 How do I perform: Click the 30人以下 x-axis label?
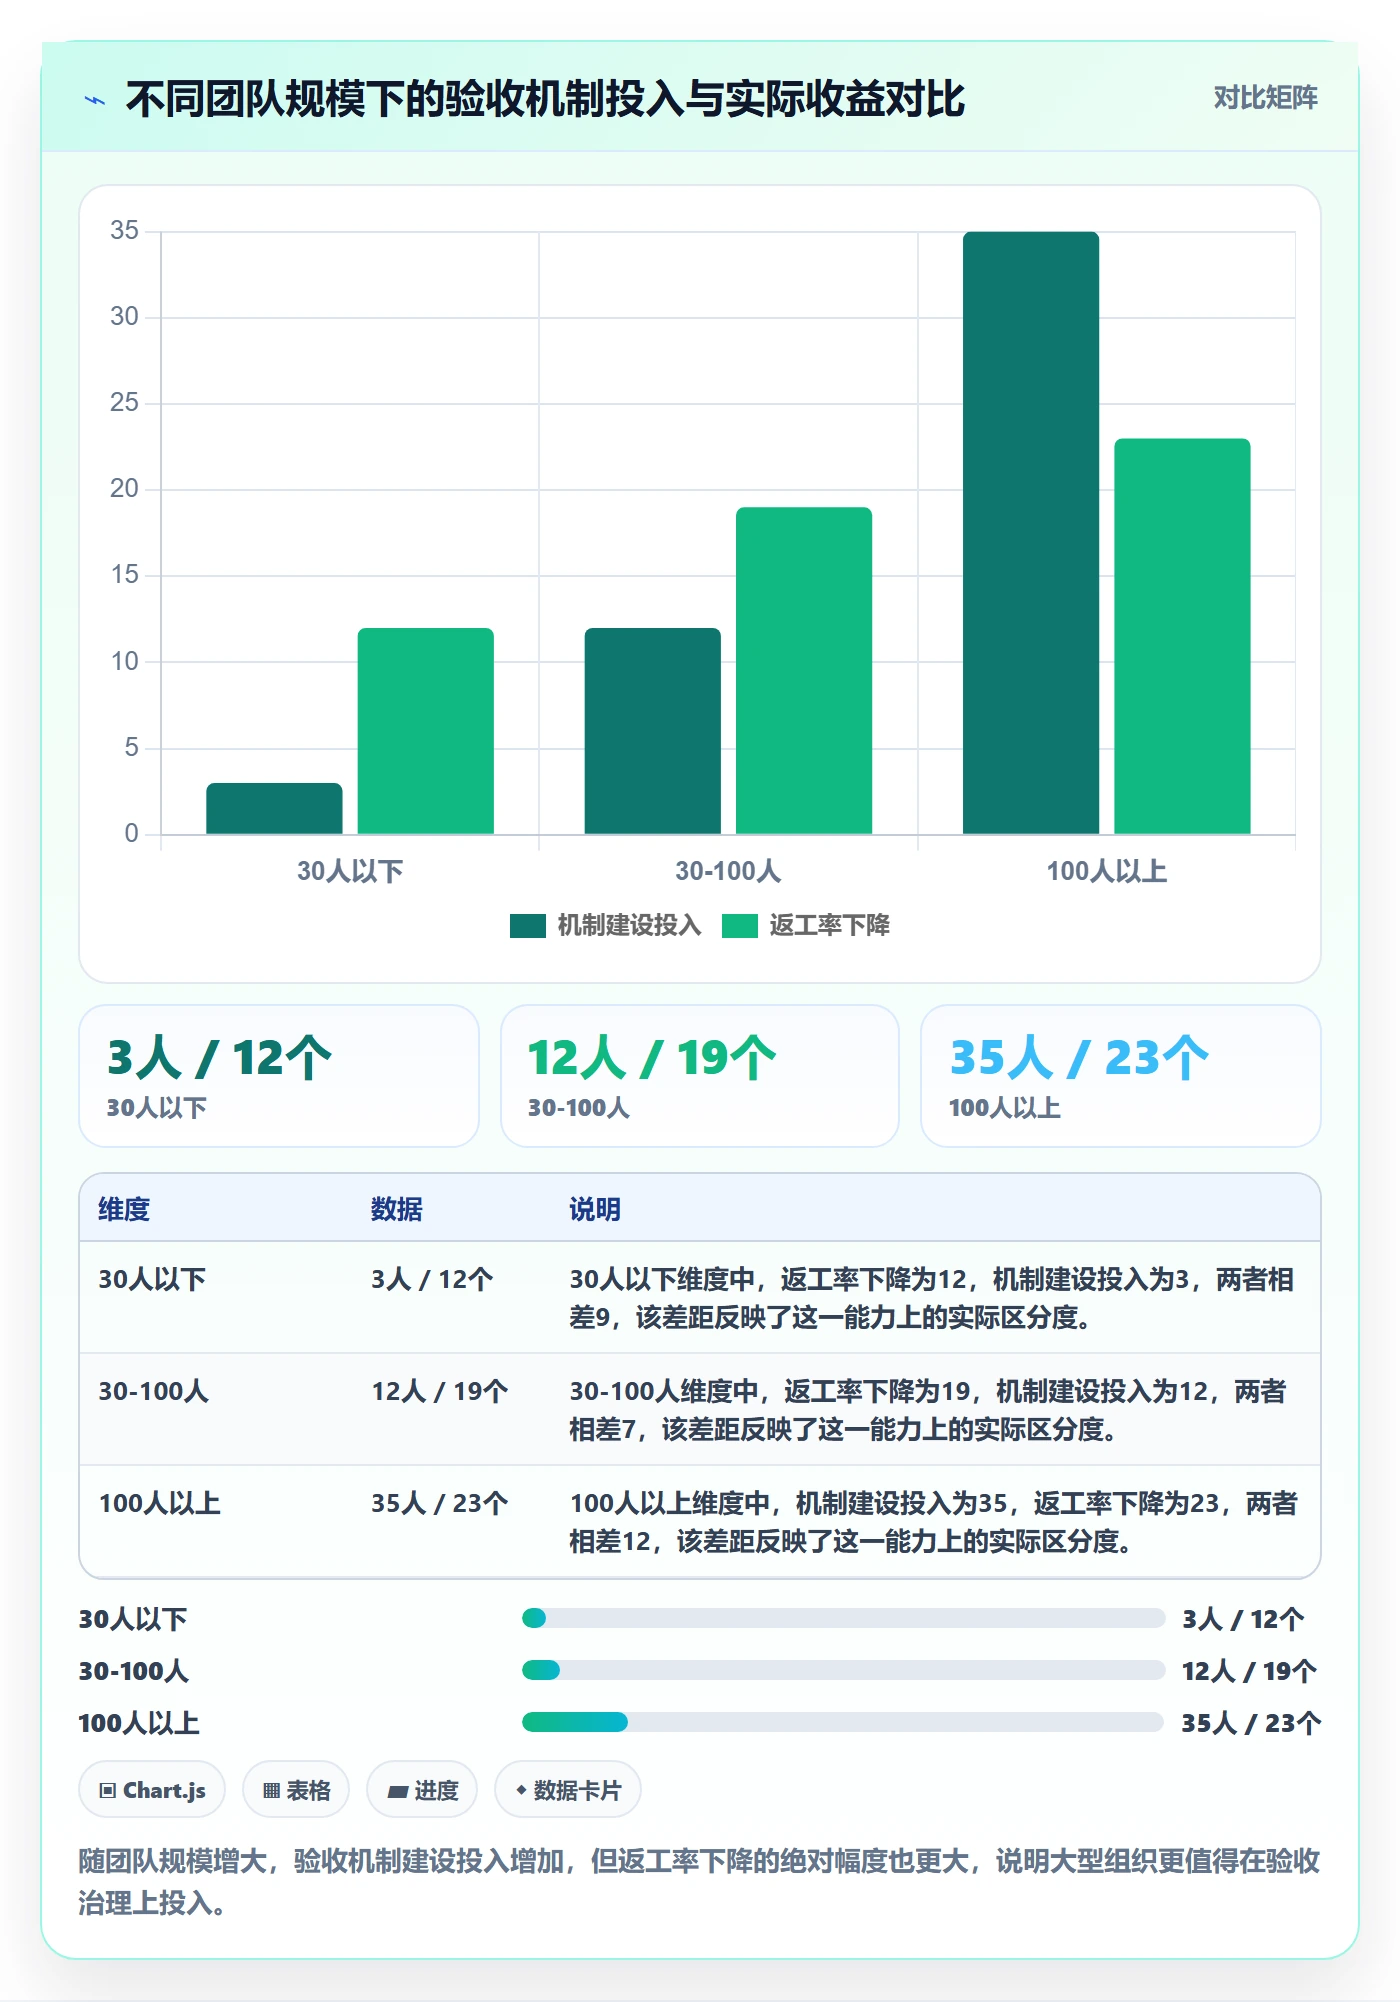[x=350, y=871]
